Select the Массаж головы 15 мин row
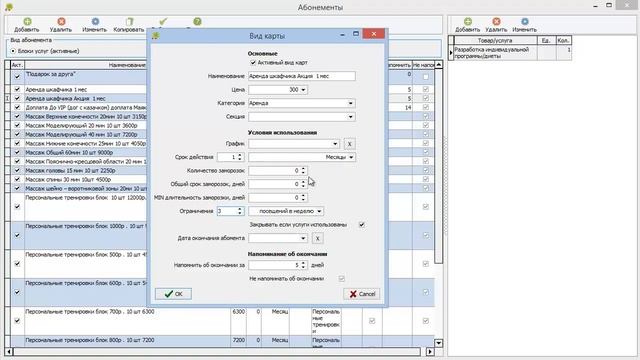This screenshot has width=640, height=360. pos(85,170)
